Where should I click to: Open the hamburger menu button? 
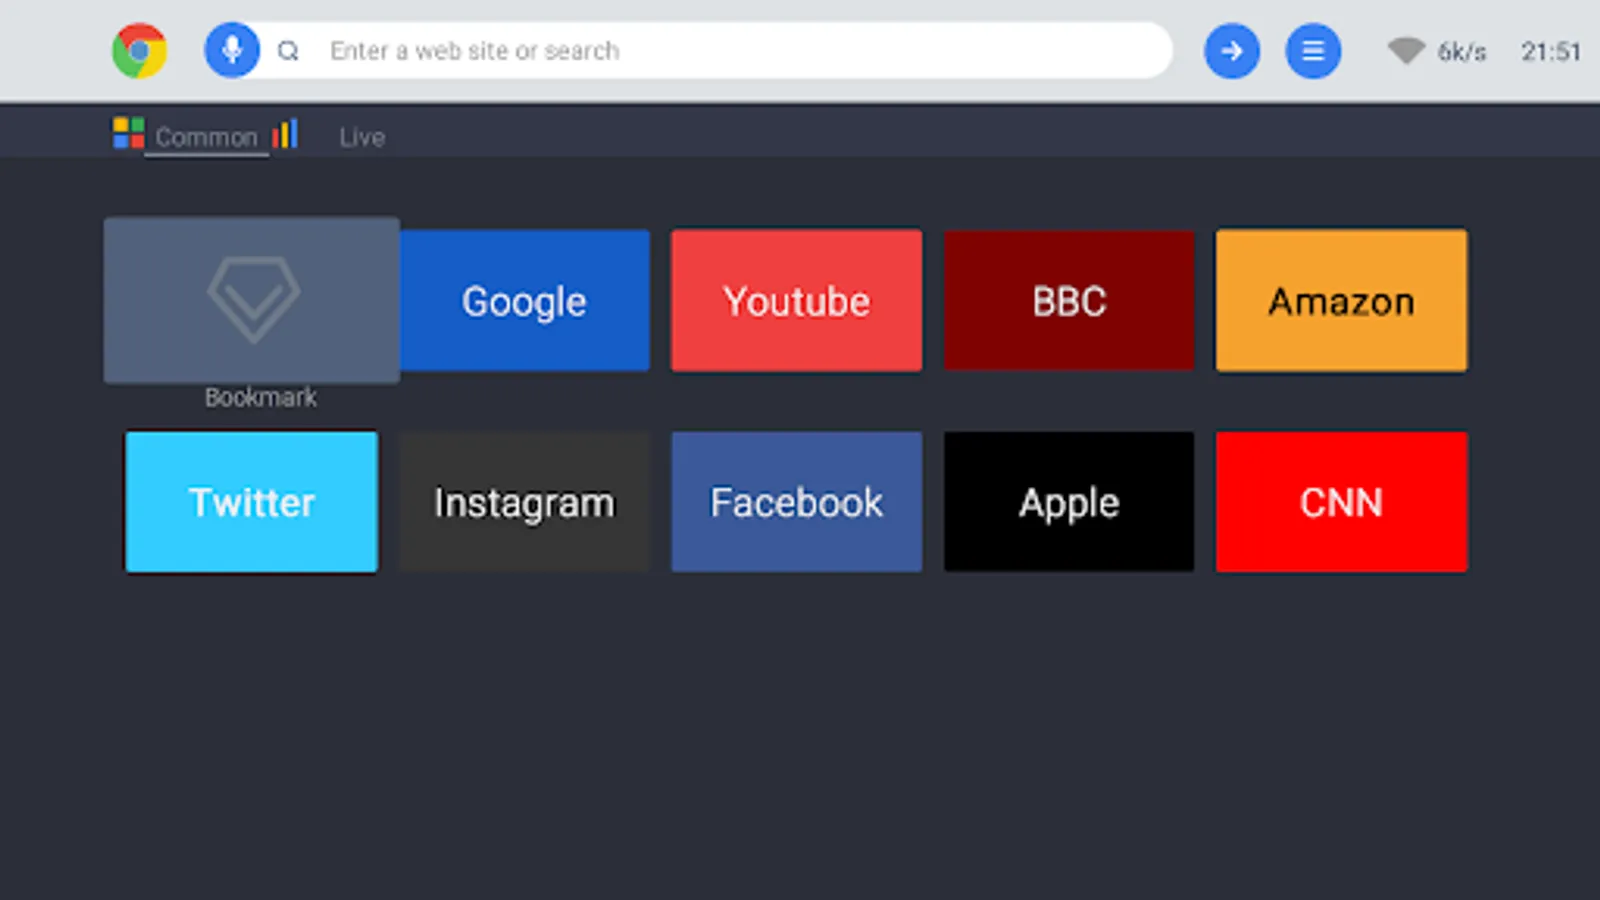click(1313, 50)
